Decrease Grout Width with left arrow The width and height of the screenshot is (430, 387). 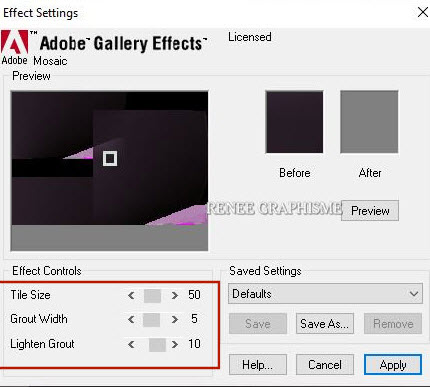coord(131,319)
